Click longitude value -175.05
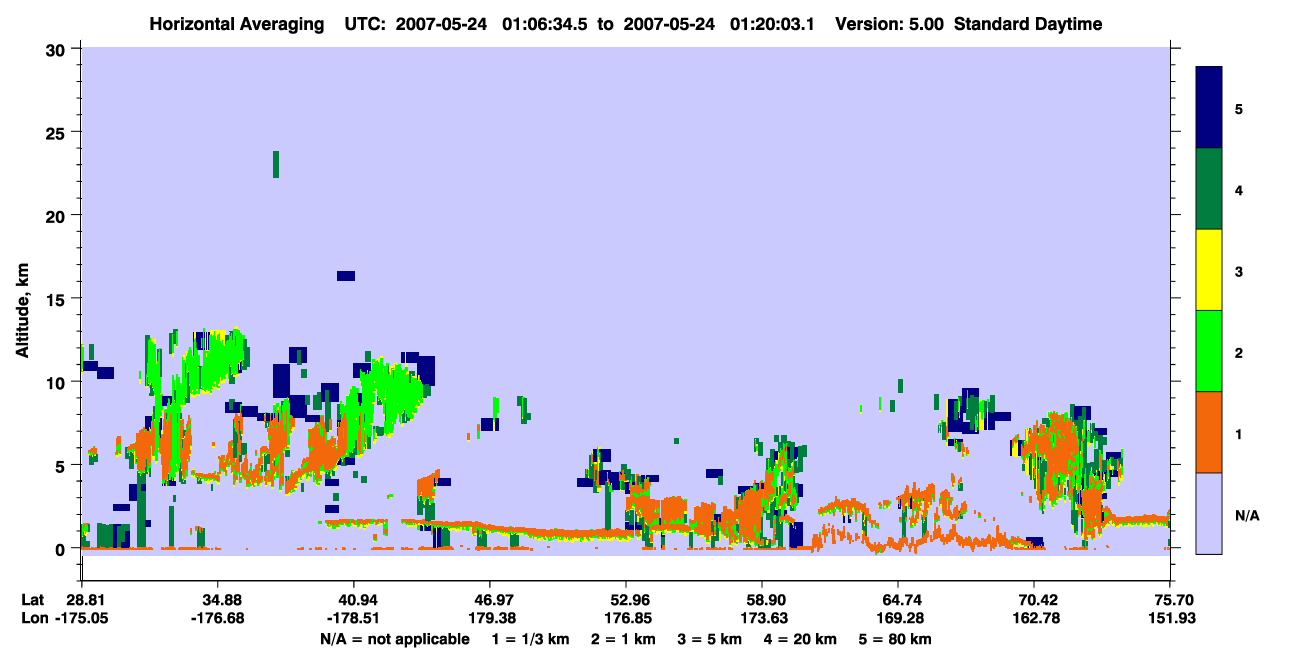This screenshot has width=1300, height=667. pos(81,618)
